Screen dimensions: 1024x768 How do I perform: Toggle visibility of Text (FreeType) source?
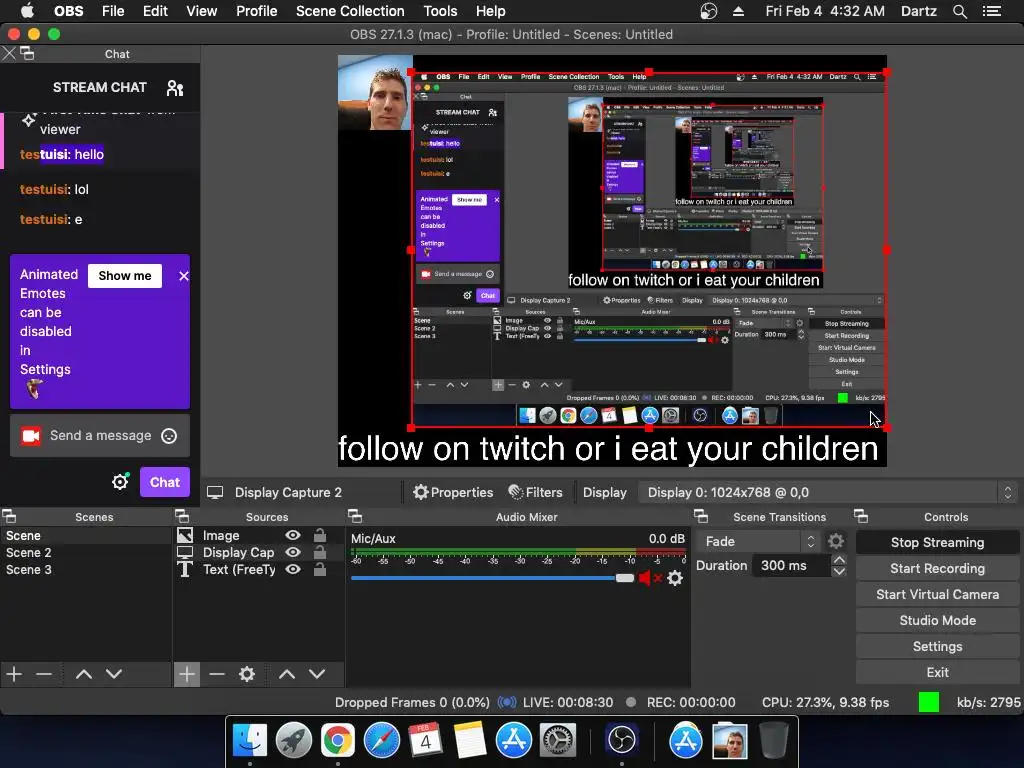coord(293,569)
